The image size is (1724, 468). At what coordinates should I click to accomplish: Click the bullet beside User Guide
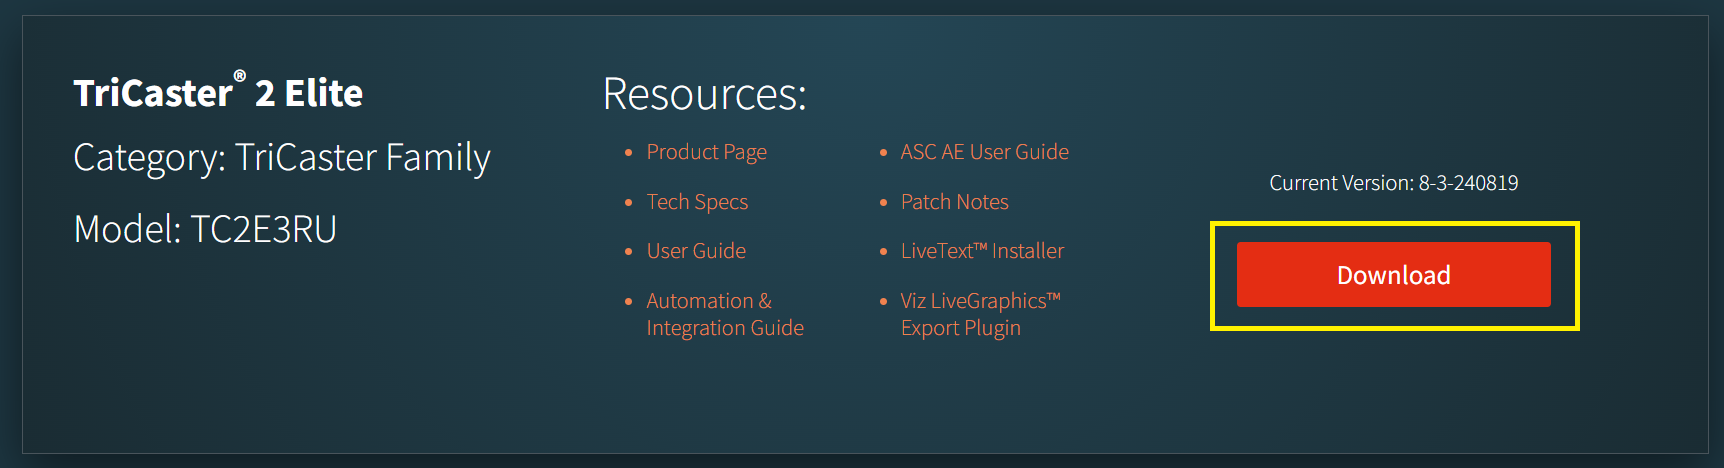[628, 252]
